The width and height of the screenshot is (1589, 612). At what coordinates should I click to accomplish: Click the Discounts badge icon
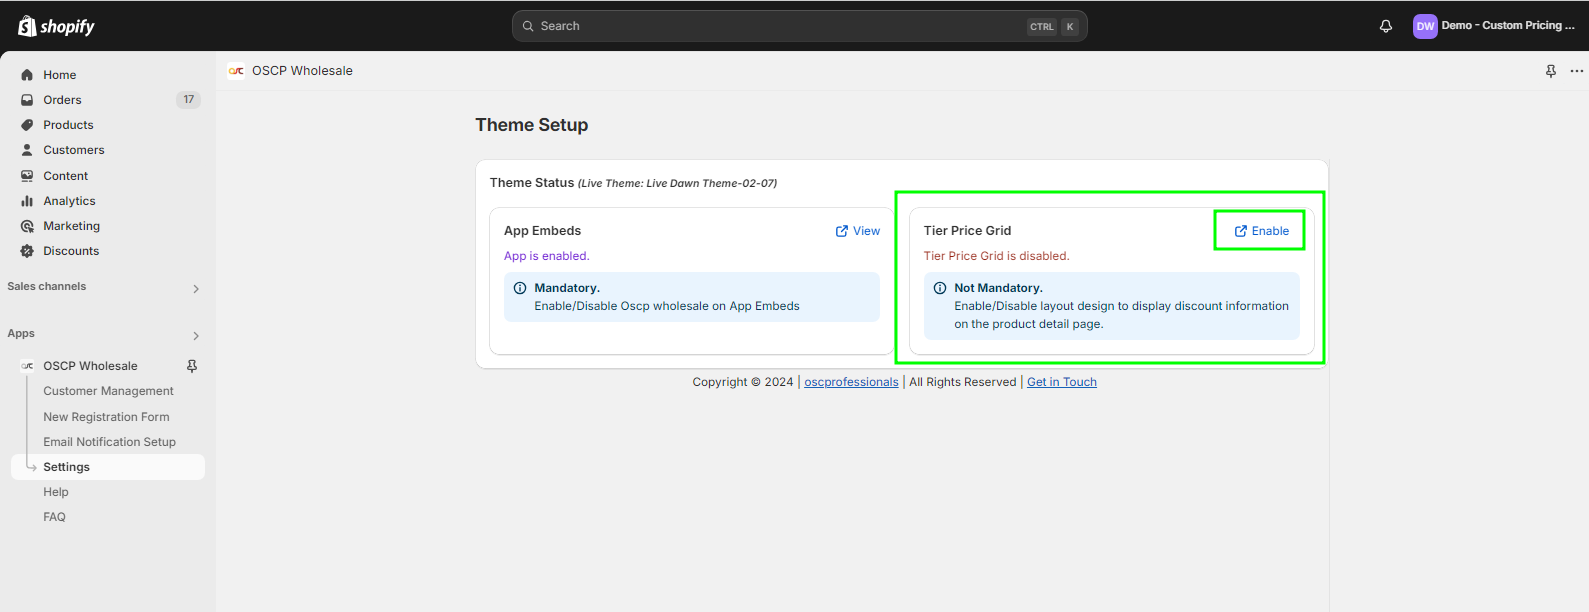tap(27, 251)
